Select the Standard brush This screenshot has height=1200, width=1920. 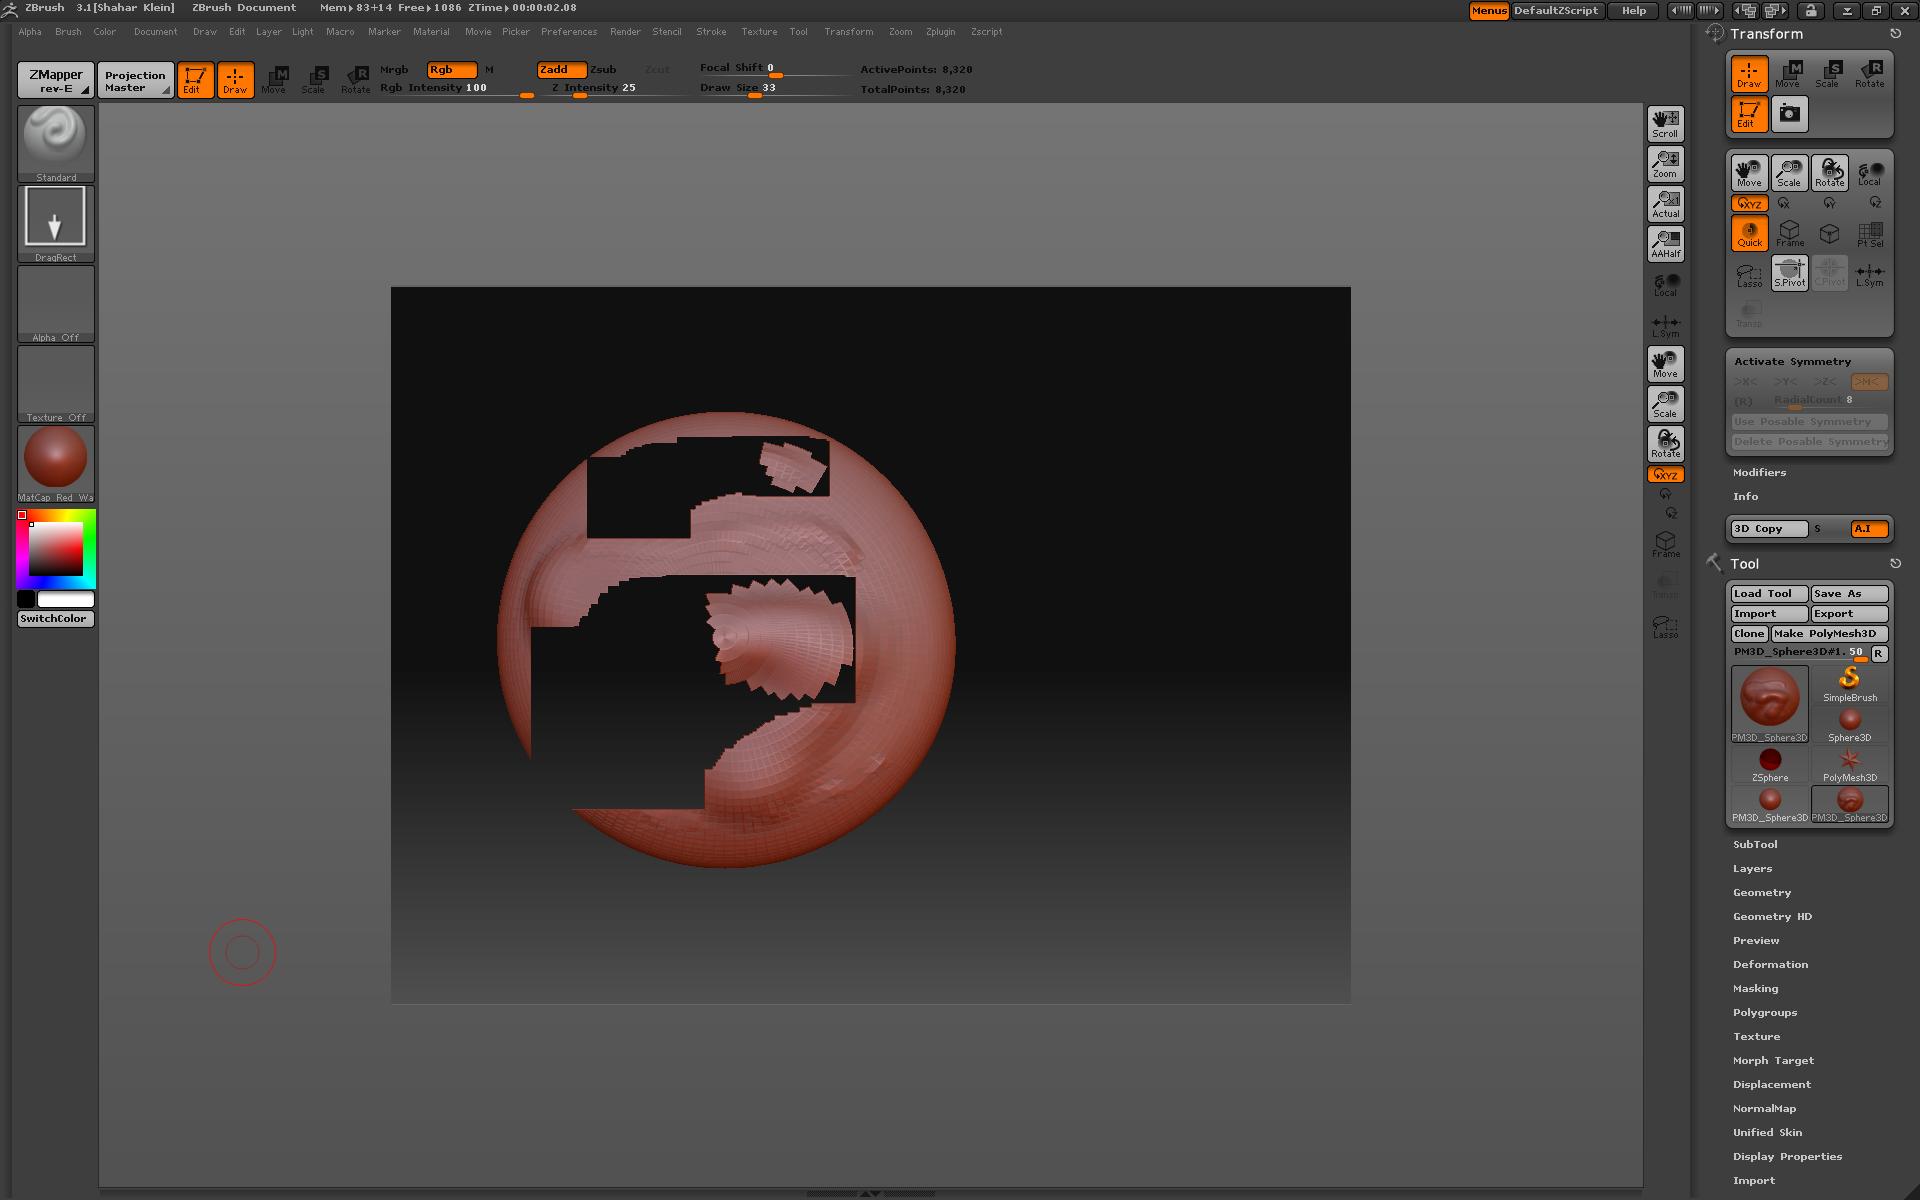[x=55, y=140]
